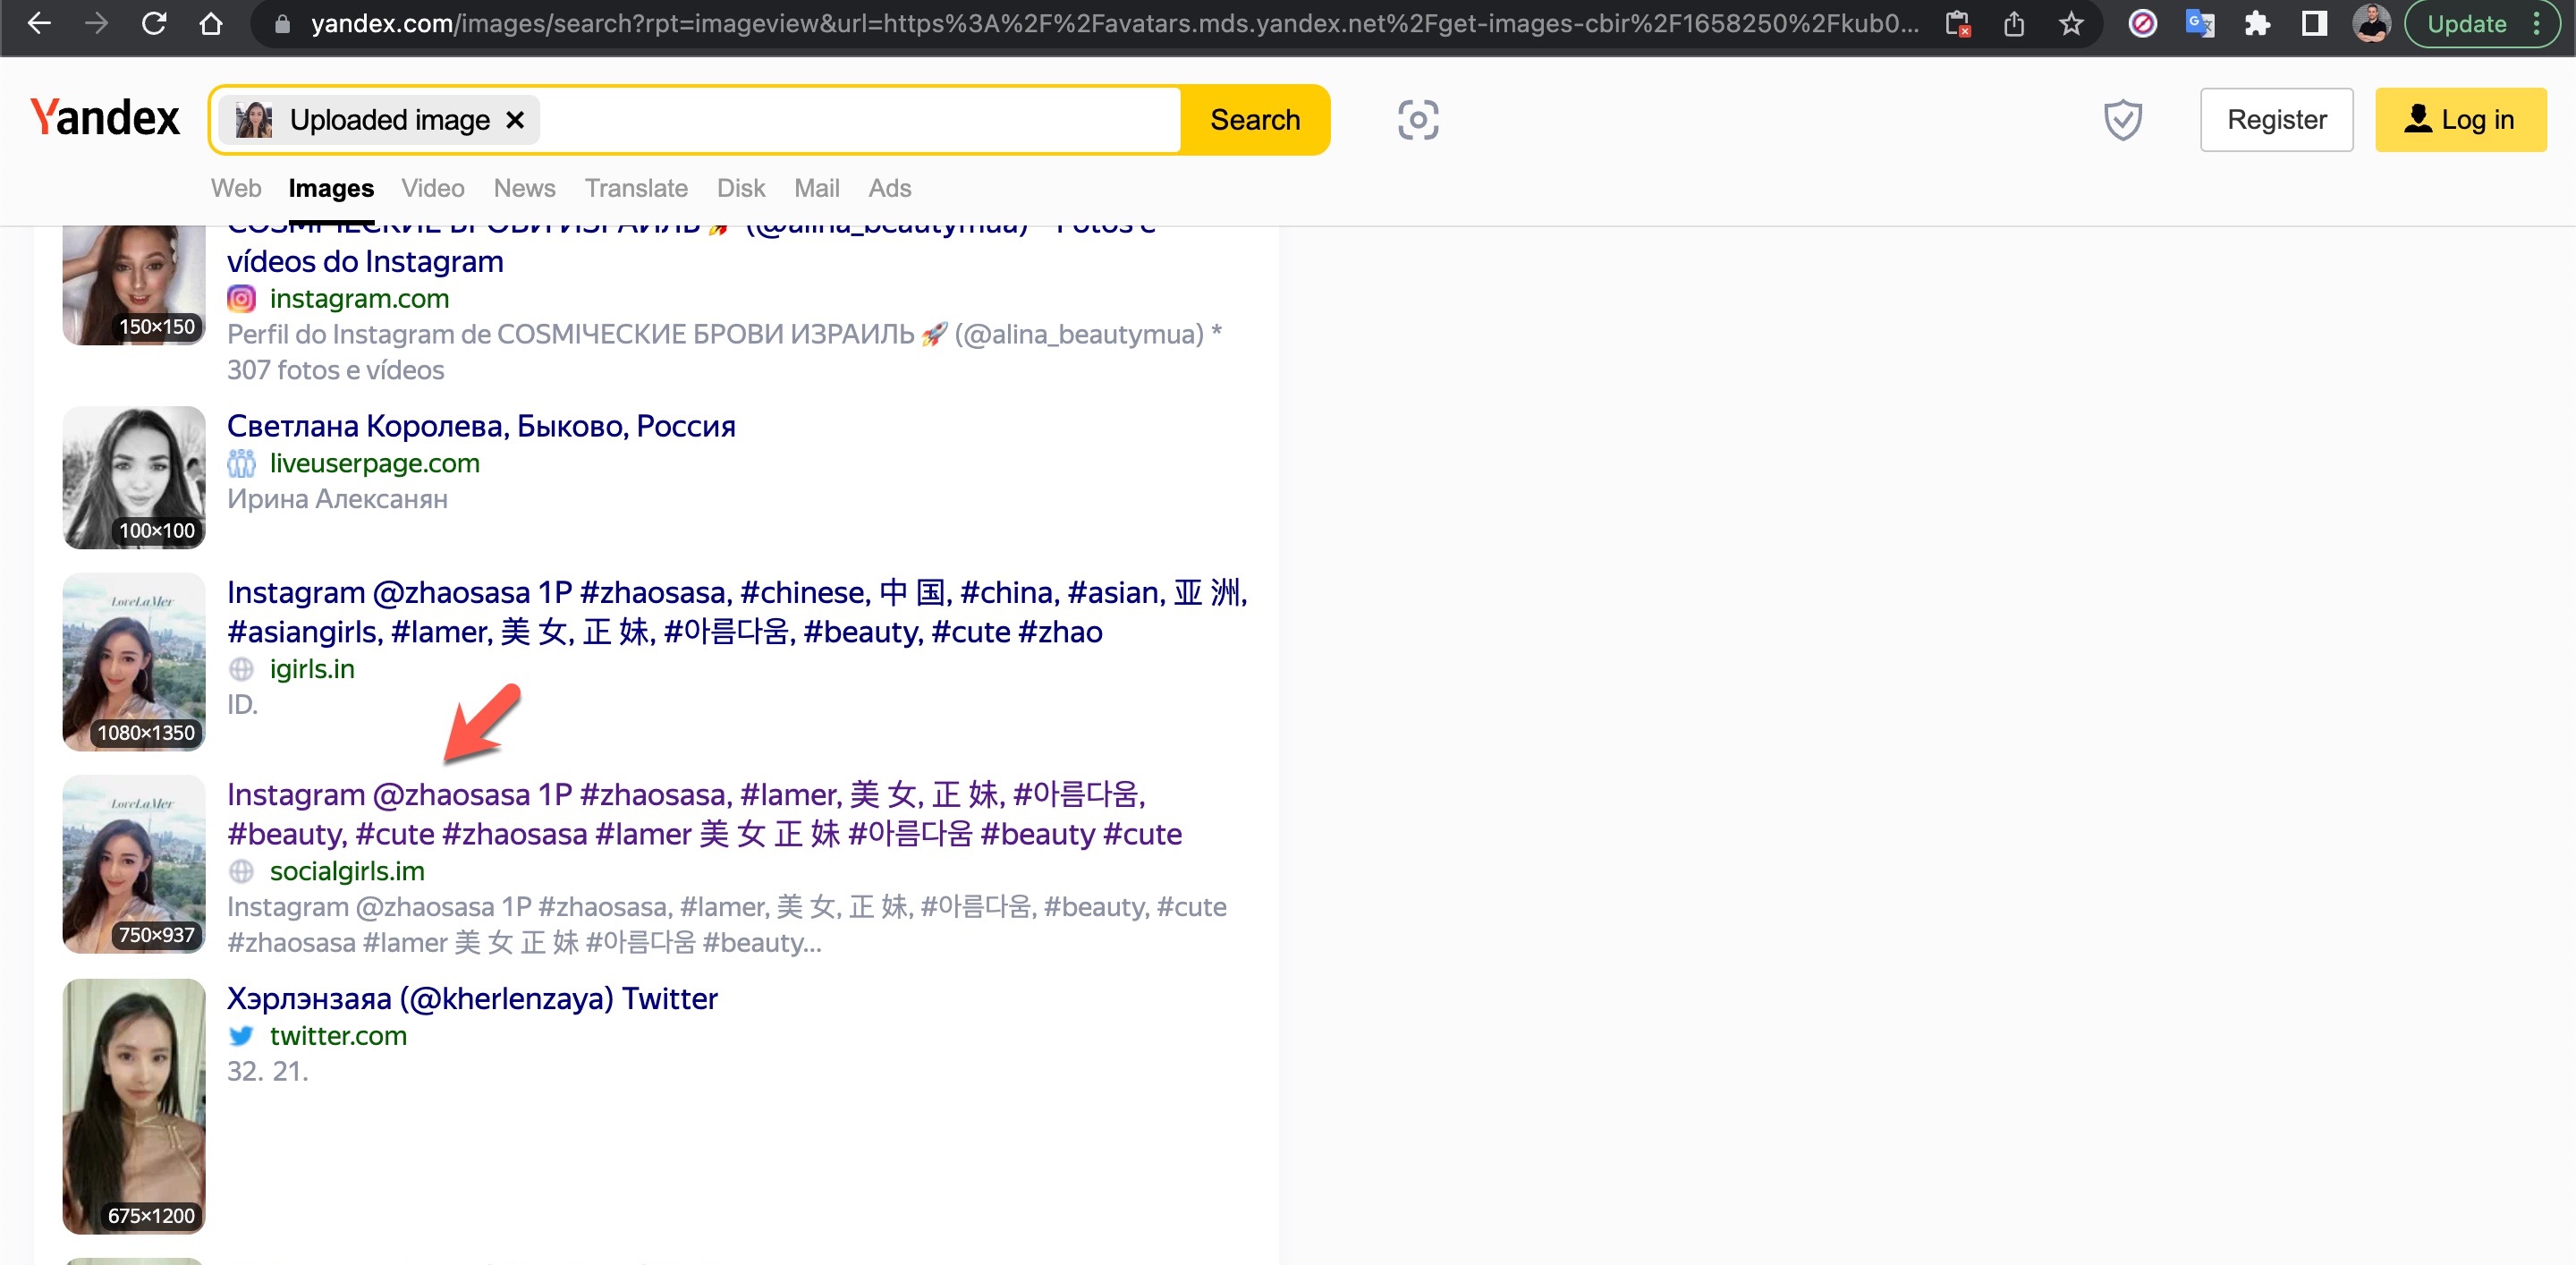Open 'Светлана Королева, Быково, Россия' result

click(x=481, y=426)
